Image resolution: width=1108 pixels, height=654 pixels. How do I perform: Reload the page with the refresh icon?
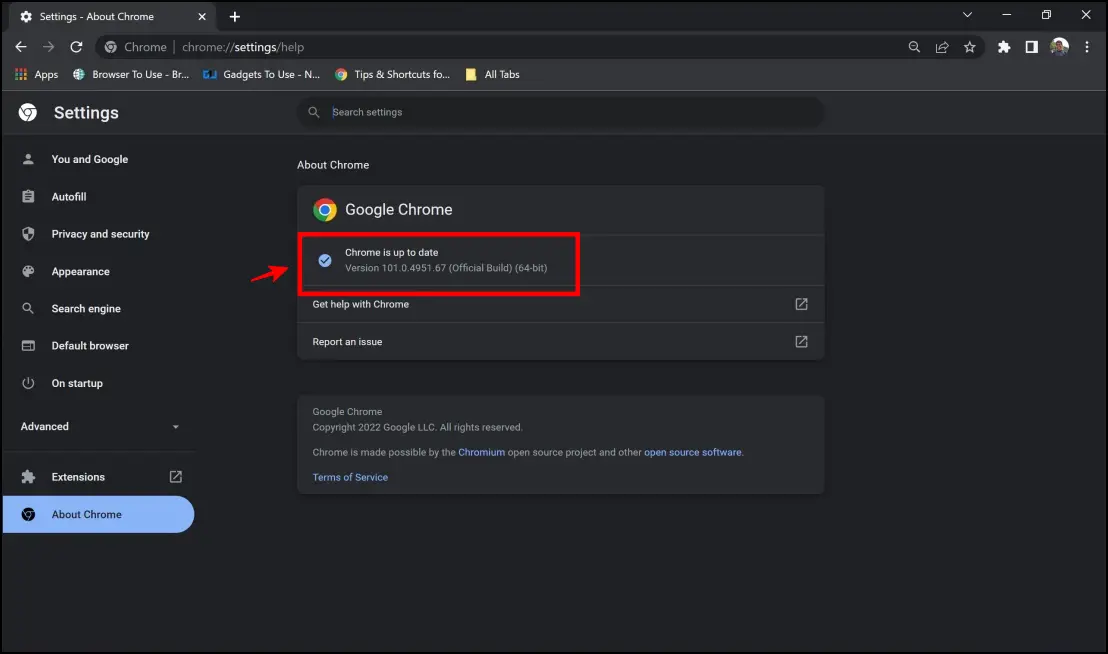click(76, 47)
